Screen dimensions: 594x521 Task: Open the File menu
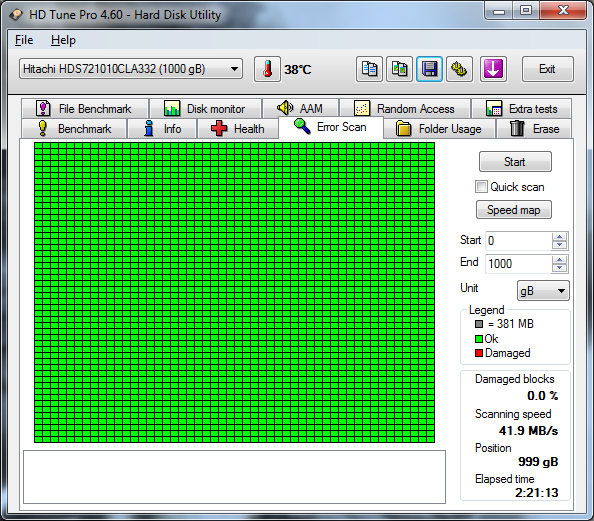coord(24,40)
